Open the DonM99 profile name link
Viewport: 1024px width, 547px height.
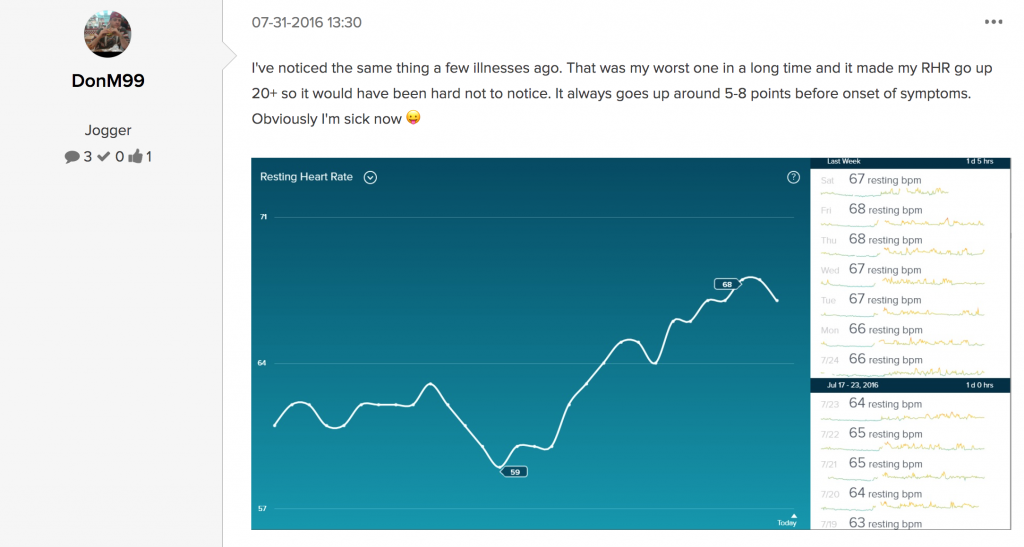pyautogui.click(x=108, y=81)
